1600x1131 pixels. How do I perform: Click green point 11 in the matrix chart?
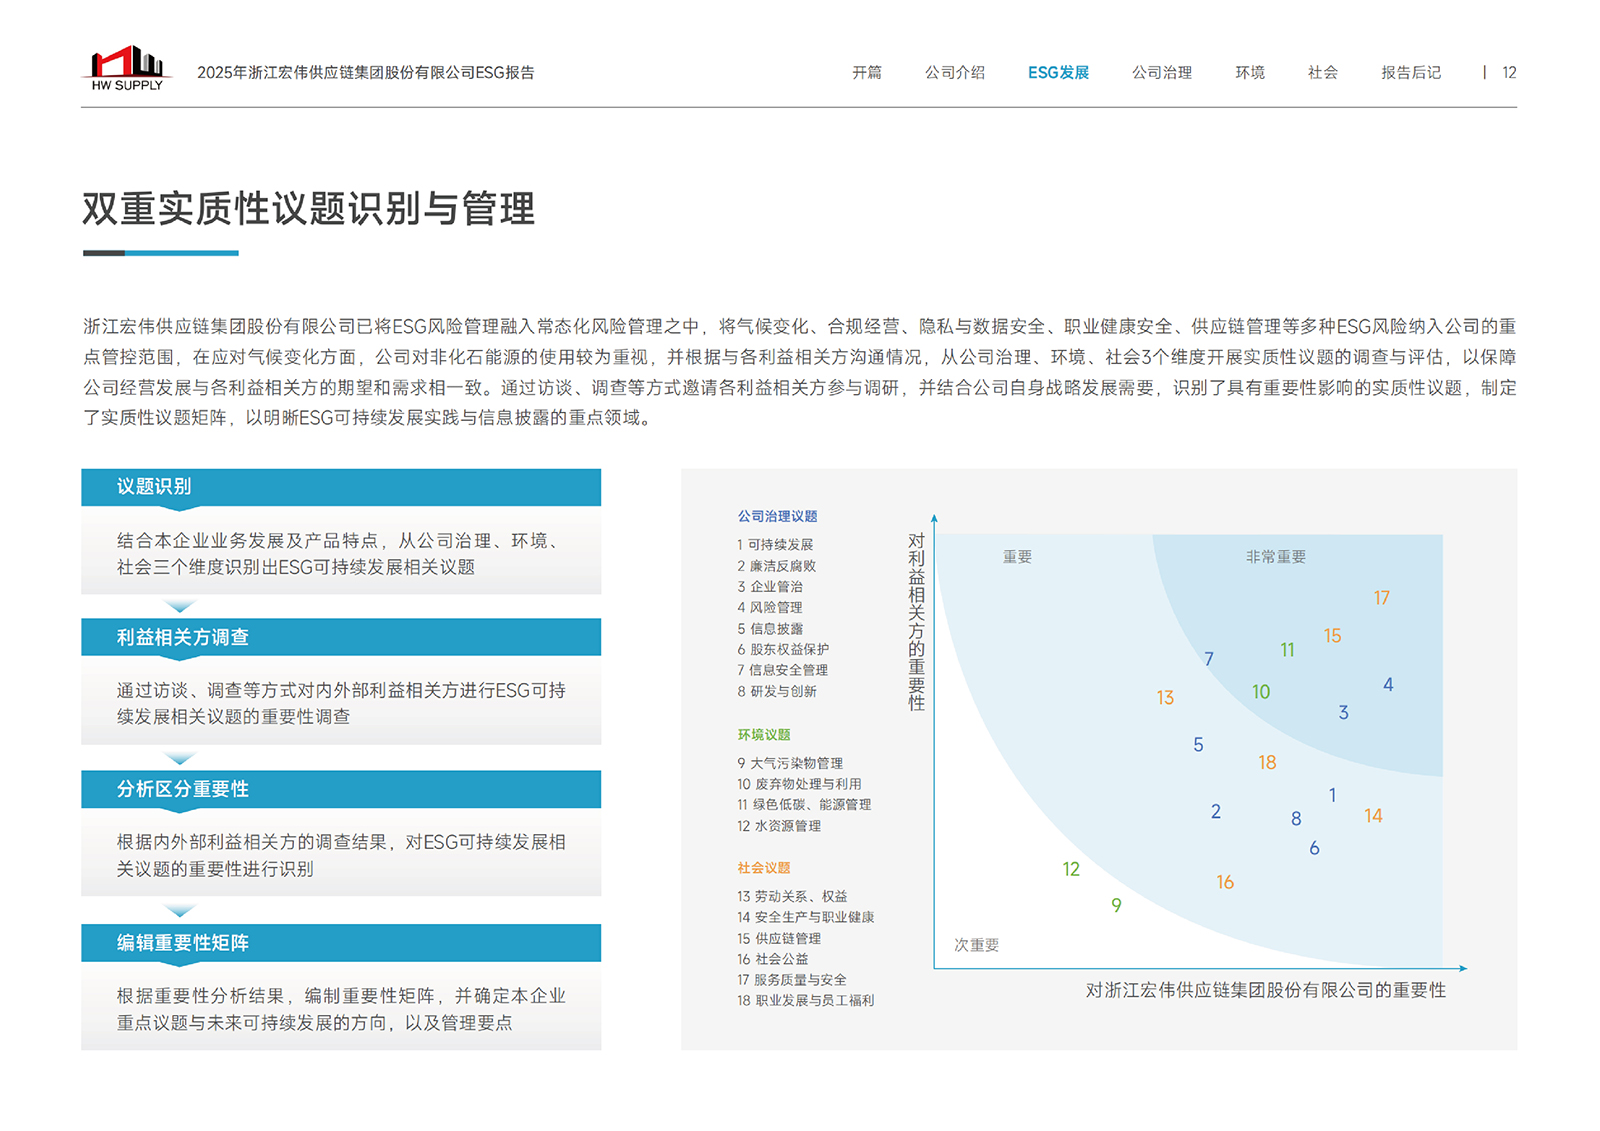[1288, 650]
